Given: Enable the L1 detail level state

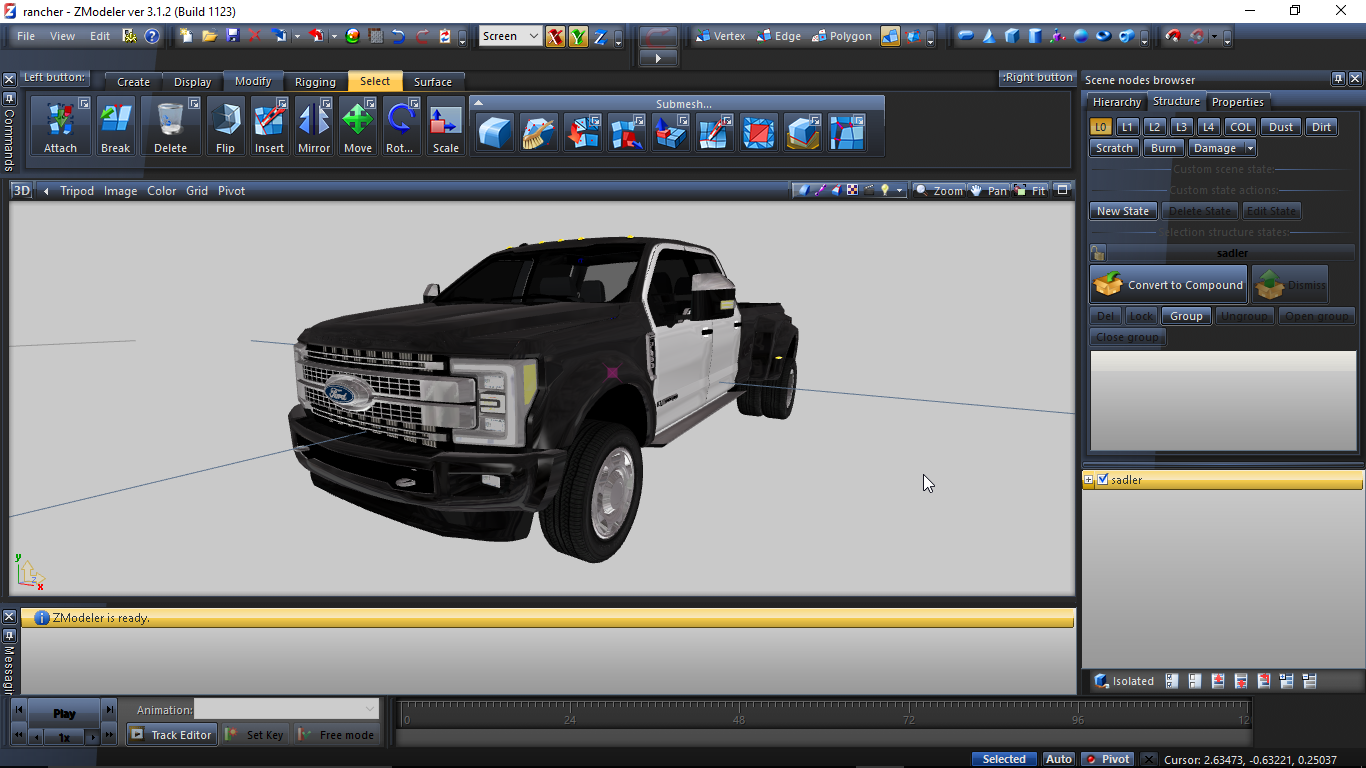Looking at the screenshot, I should pos(1127,127).
